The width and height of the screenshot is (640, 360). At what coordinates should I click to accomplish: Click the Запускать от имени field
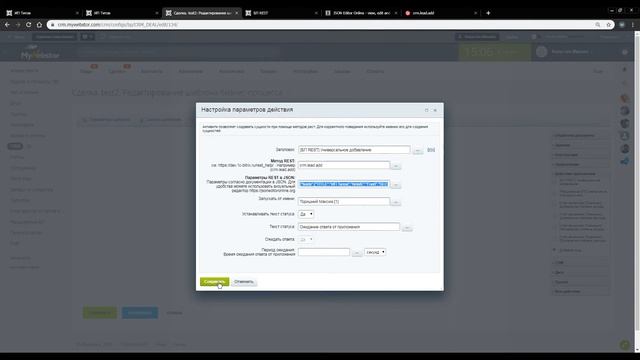(x=344, y=202)
